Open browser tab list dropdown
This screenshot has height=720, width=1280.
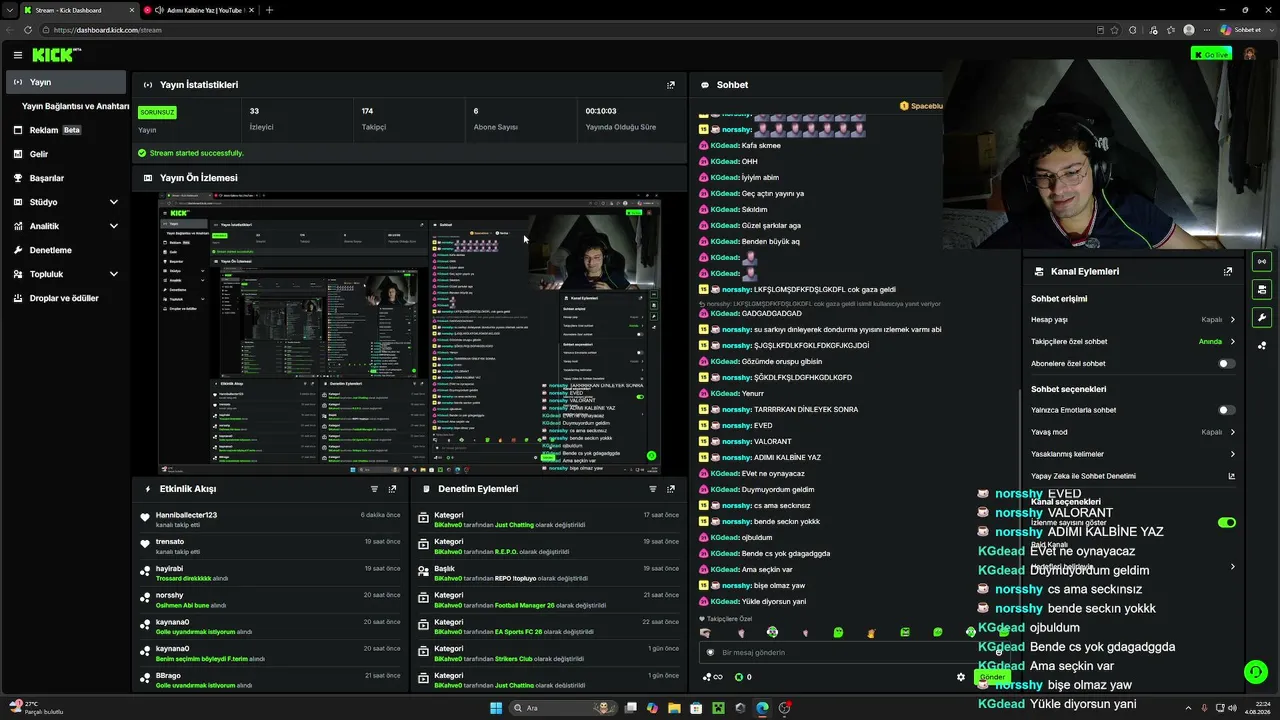point(10,10)
